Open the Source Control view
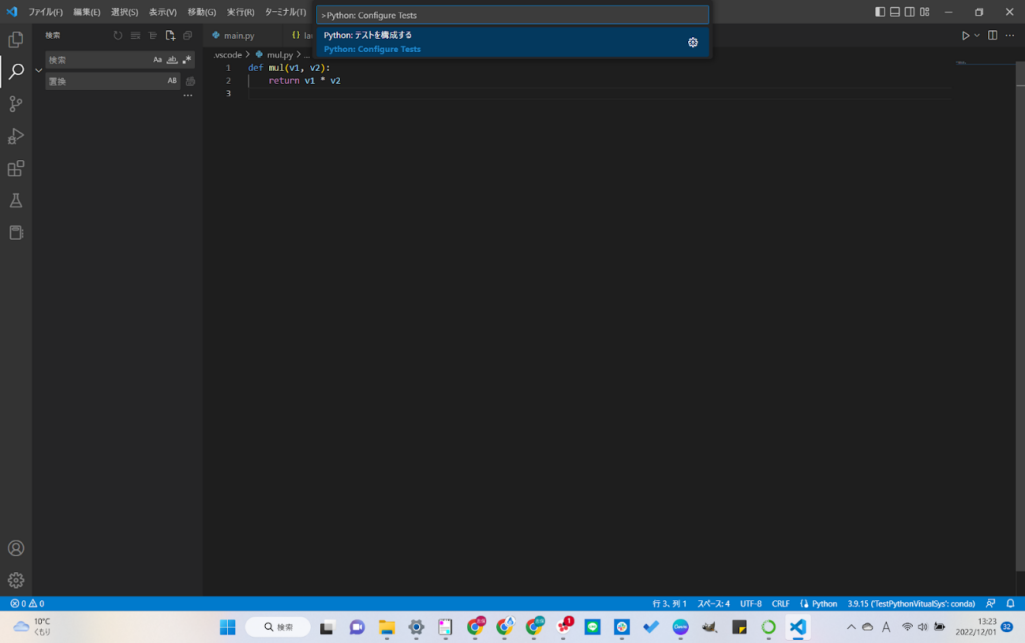This screenshot has width=1025, height=643. pyautogui.click(x=16, y=104)
